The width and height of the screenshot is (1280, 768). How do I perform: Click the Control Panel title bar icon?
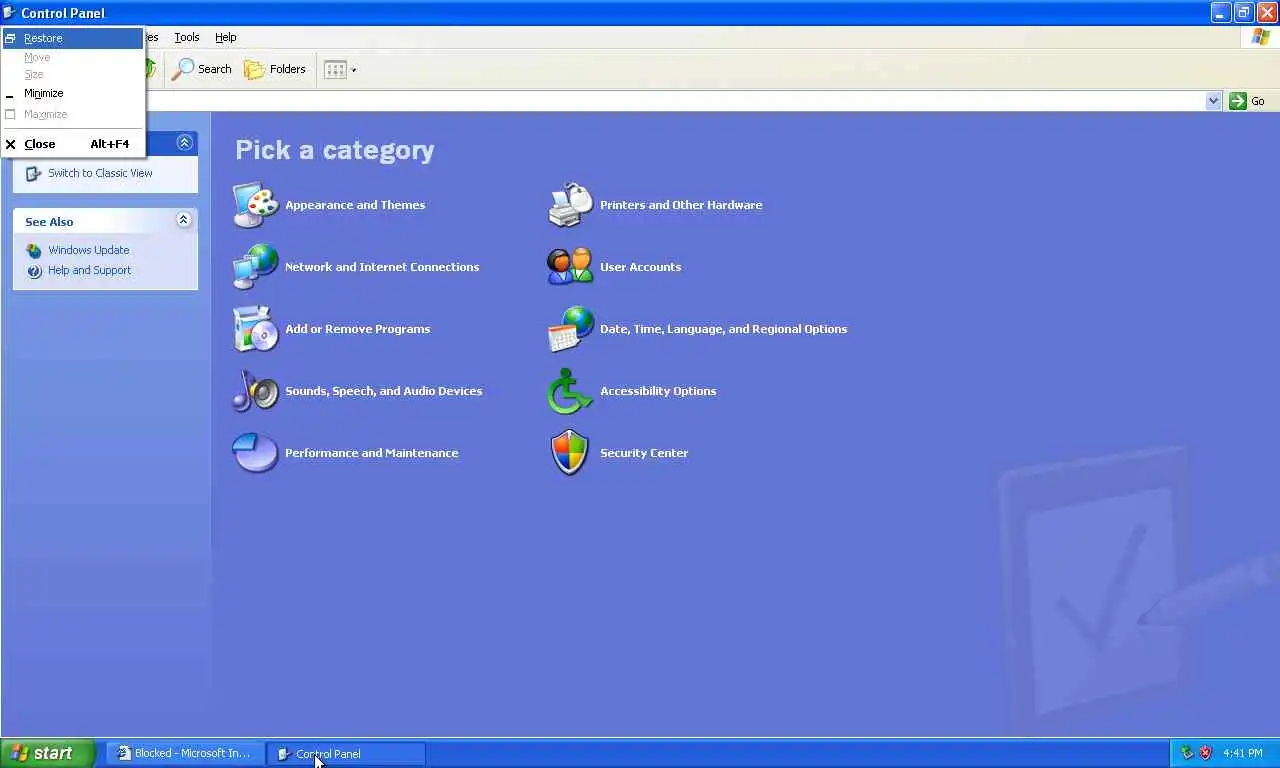click(10, 13)
